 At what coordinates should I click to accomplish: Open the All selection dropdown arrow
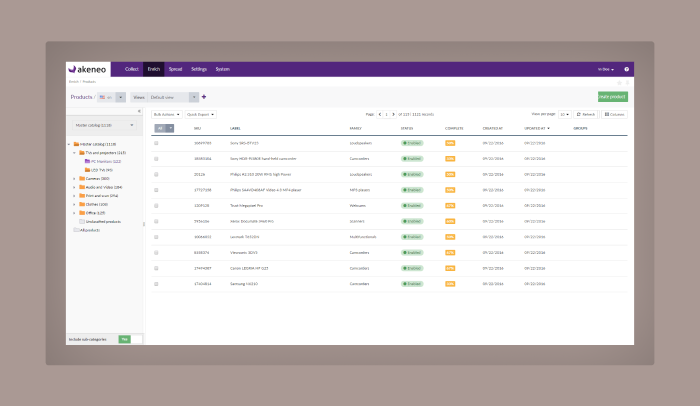click(x=170, y=128)
